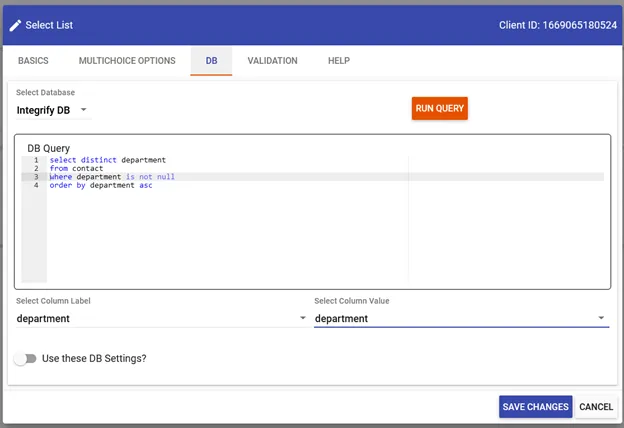Go to the Validation tab
624x428 pixels.
pyautogui.click(x=272, y=61)
